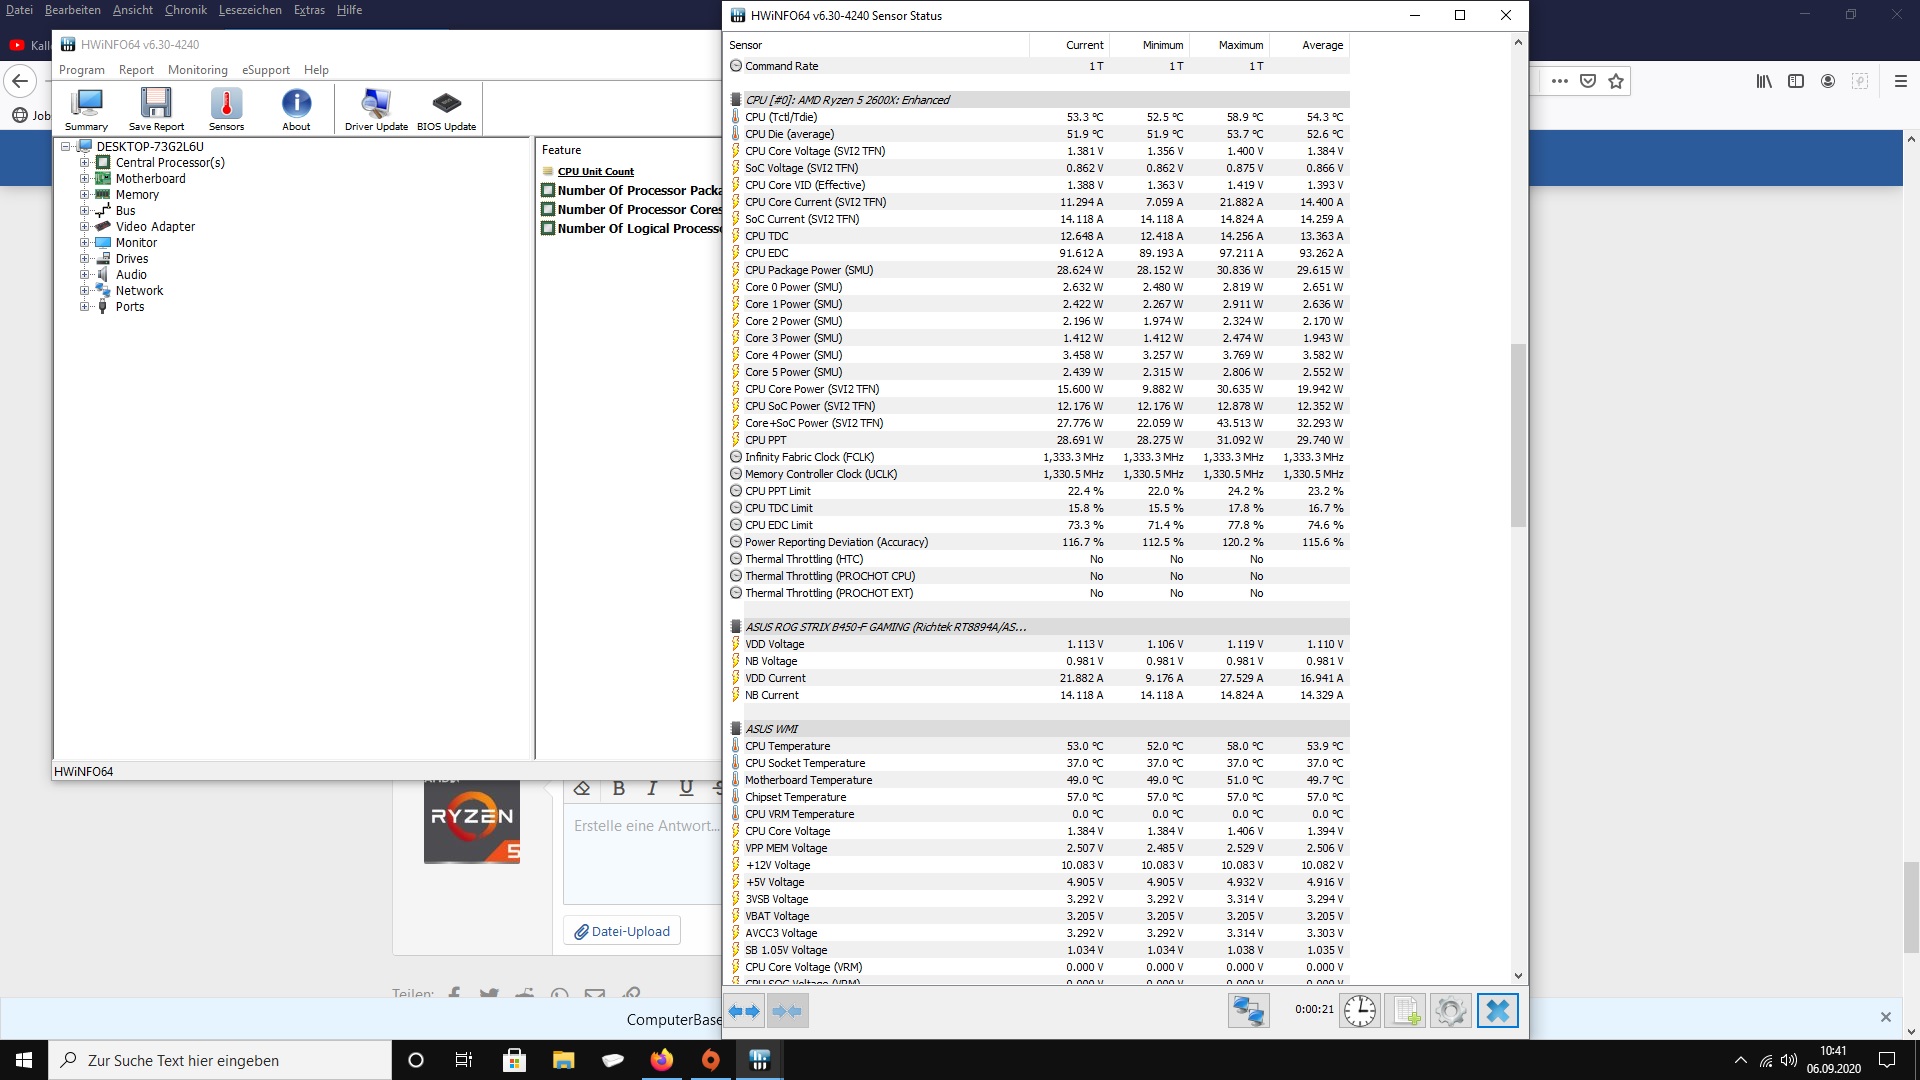Image resolution: width=1920 pixels, height=1080 pixels.
Task: Click the expand columns arrows button
Action: point(744,1011)
